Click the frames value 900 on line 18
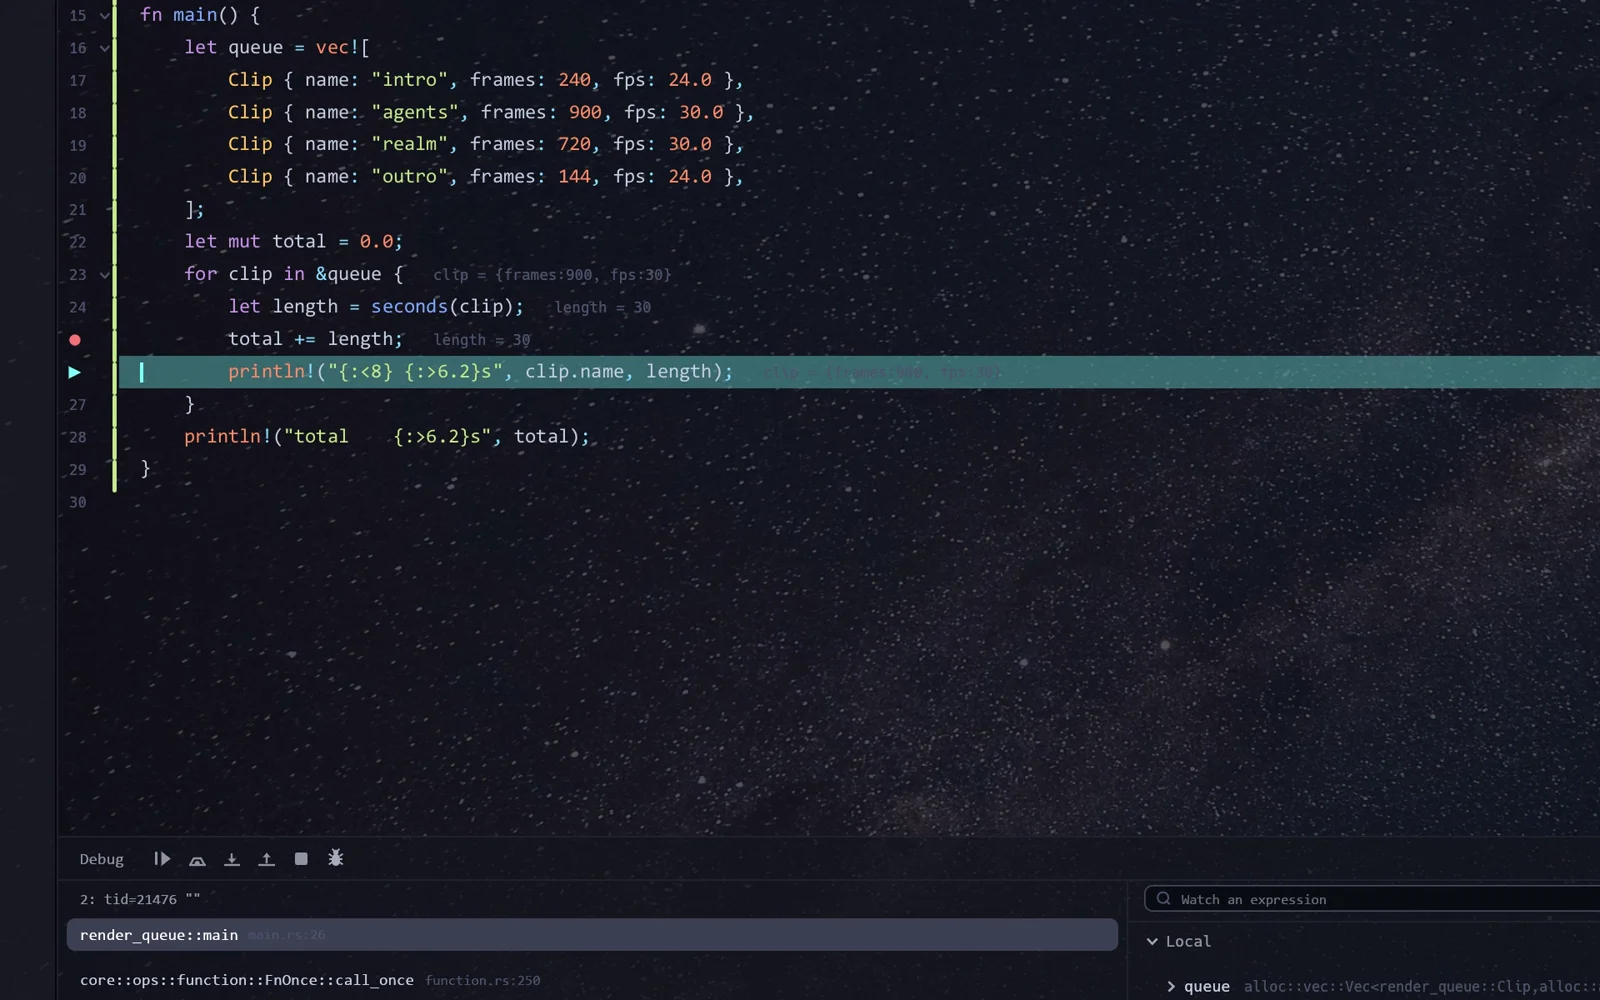Screen dimensions: 1600x1000 tap(585, 112)
